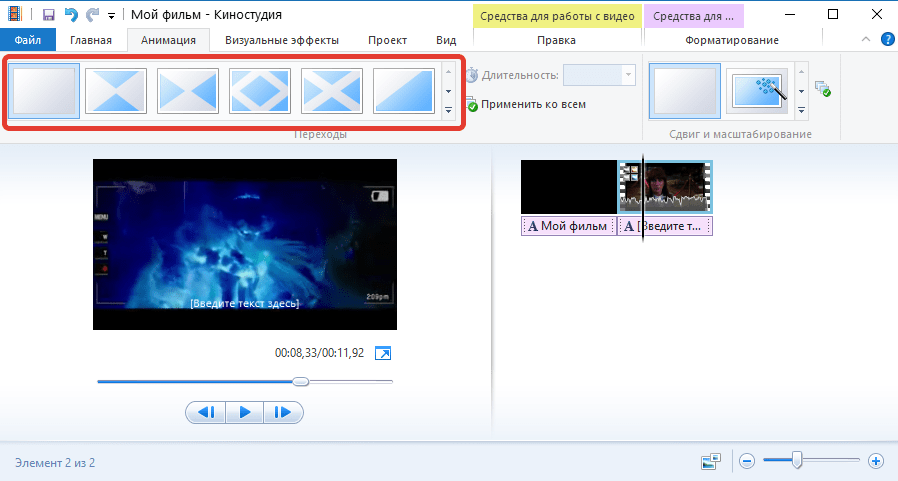The width and height of the screenshot is (898, 481).
Task: Click Средства для работы с видео header
Action: [x=557, y=17]
